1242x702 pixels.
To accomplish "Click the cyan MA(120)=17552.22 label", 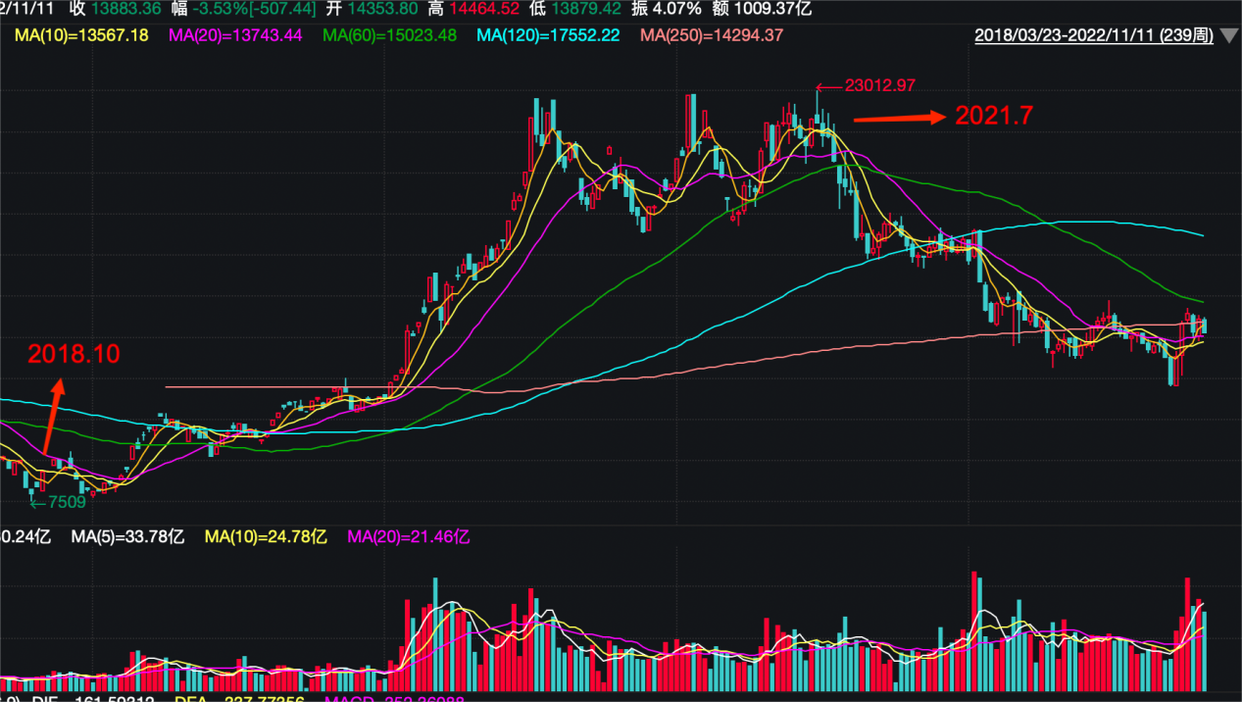I will (x=547, y=36).
